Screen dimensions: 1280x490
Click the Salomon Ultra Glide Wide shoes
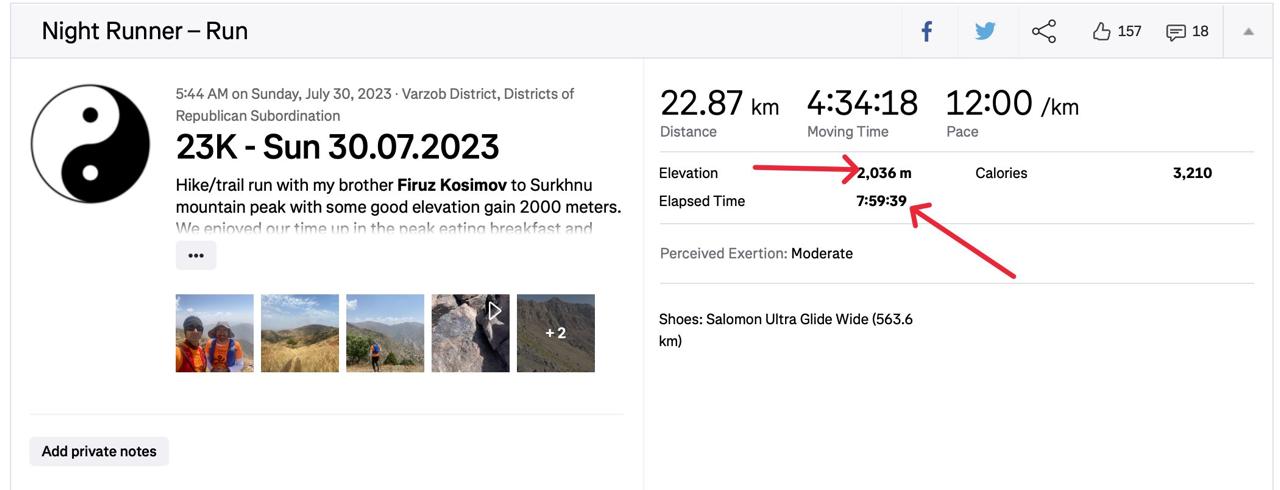(785, 320)
